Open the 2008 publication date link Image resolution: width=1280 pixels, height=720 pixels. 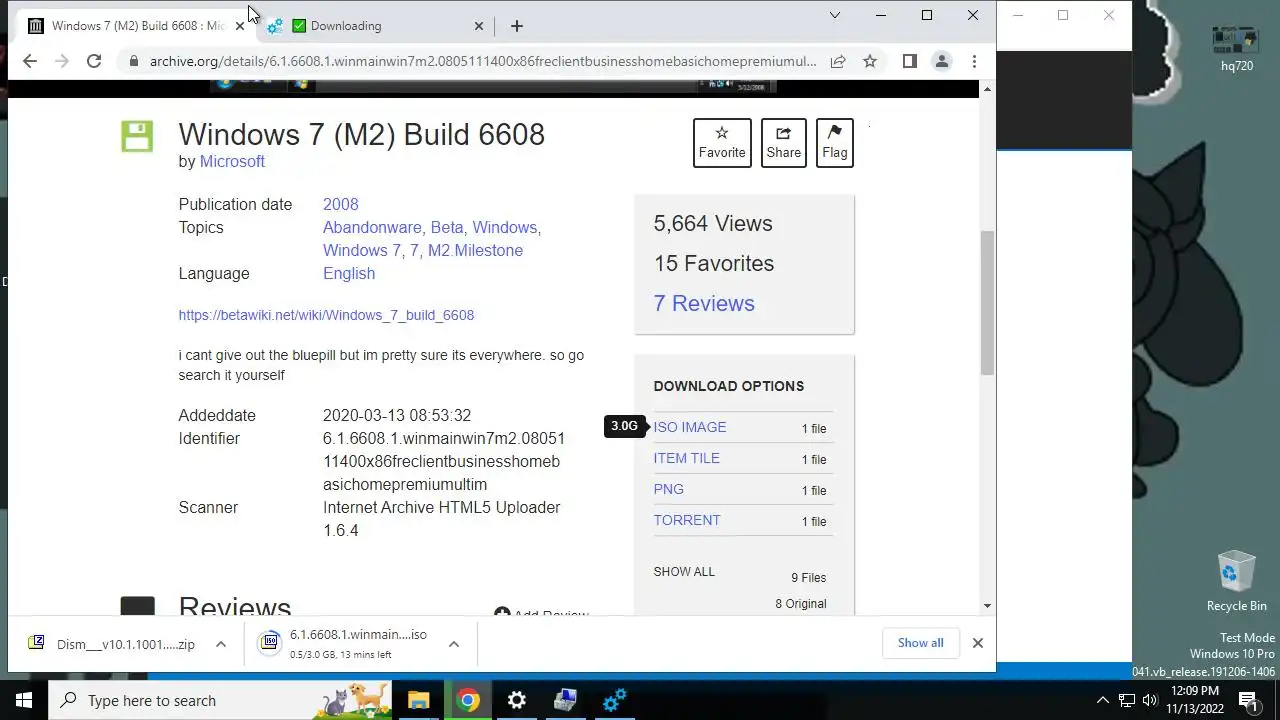tap(340, 204)
